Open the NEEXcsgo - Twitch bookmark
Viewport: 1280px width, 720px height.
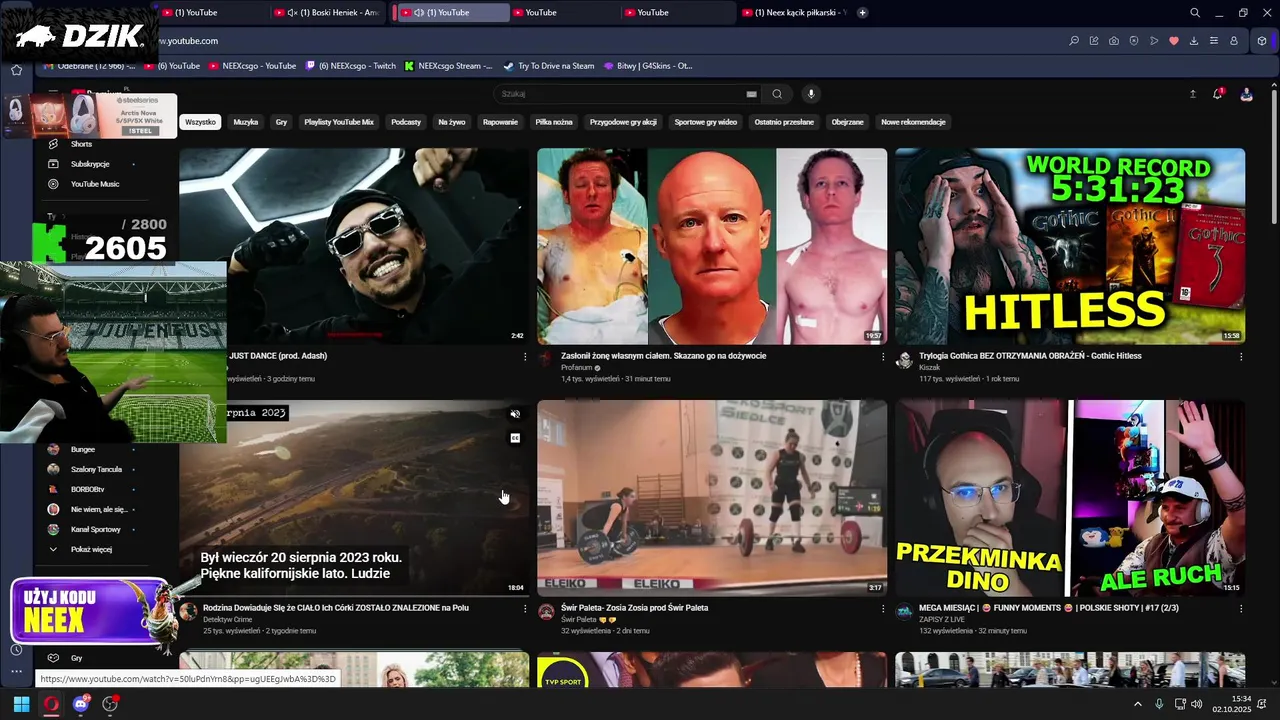(x=351, y=66)
